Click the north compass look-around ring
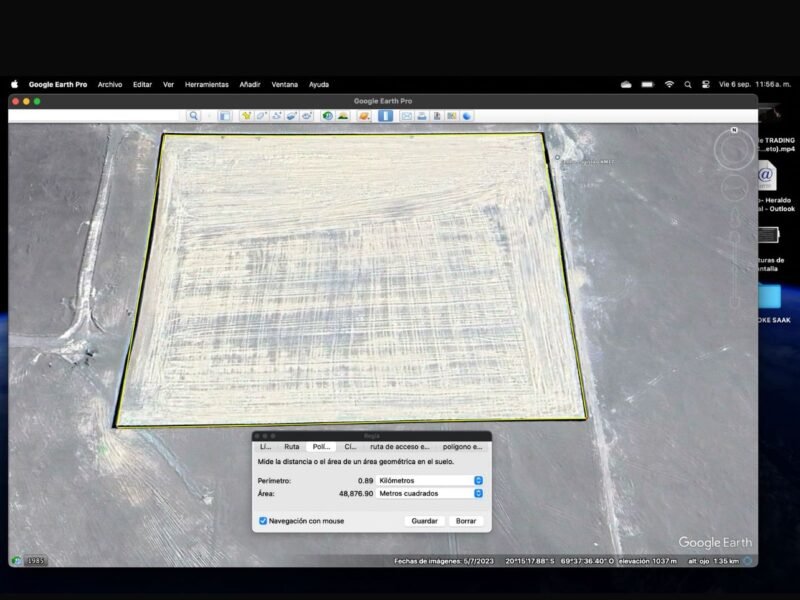Screen dimensions: 800x600 tap(735, 150)
